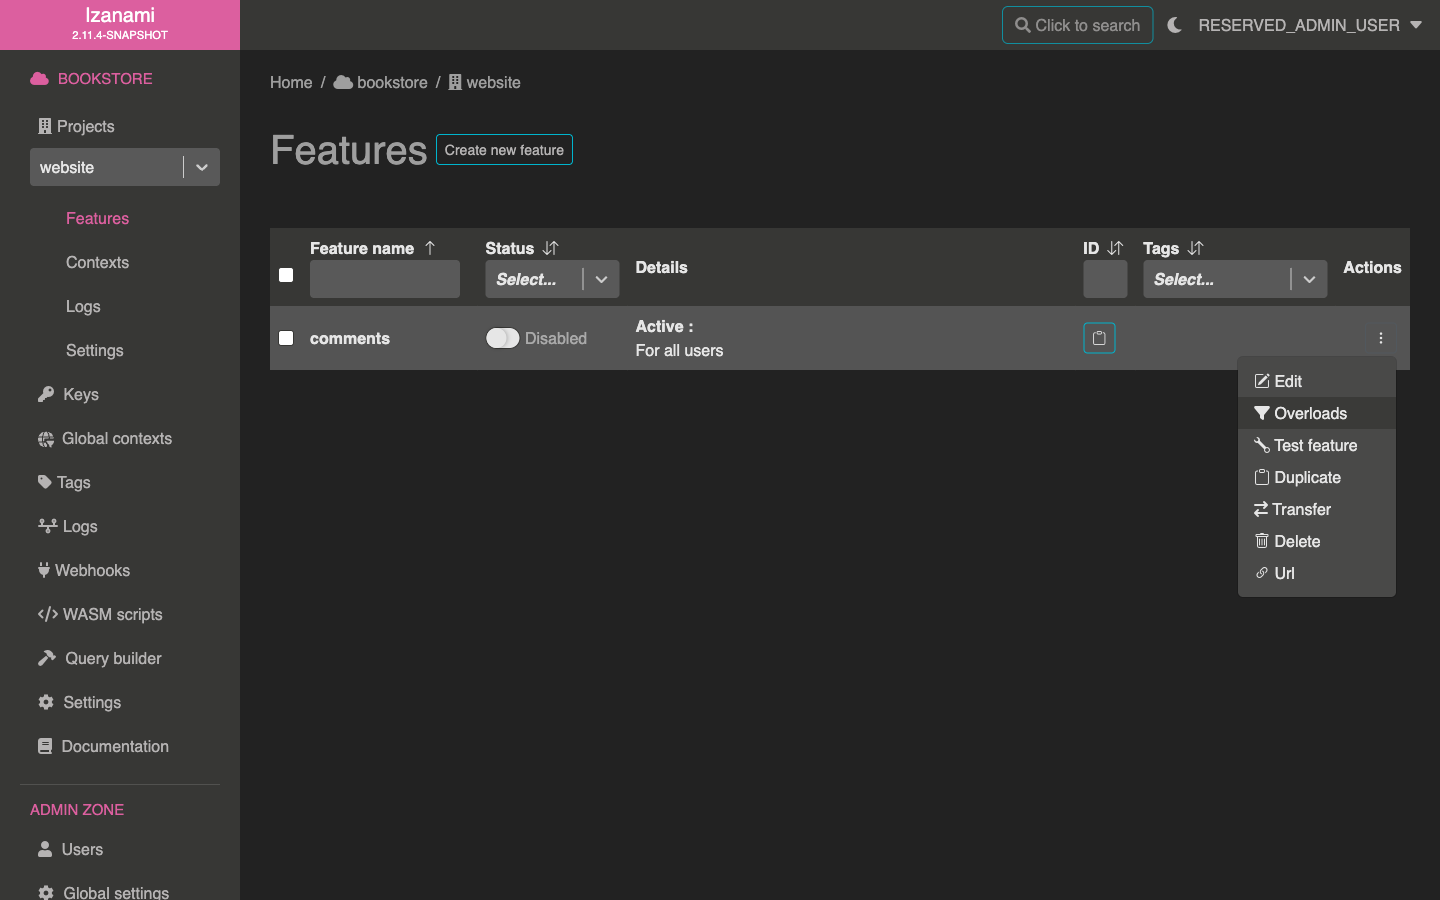The width and height of the screenshot is (1440, 900).
Task: Toggle dark mode moon icon
Action: tap(1174, 25)
